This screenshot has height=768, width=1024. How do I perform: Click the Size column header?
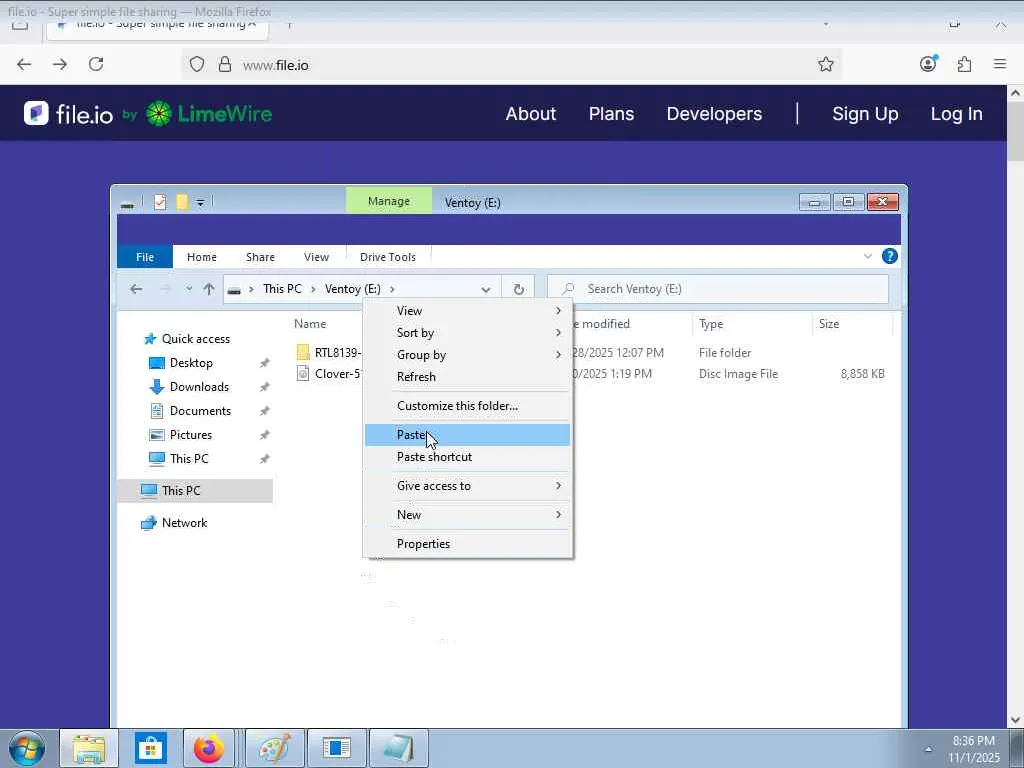click(x=829, y=324)
